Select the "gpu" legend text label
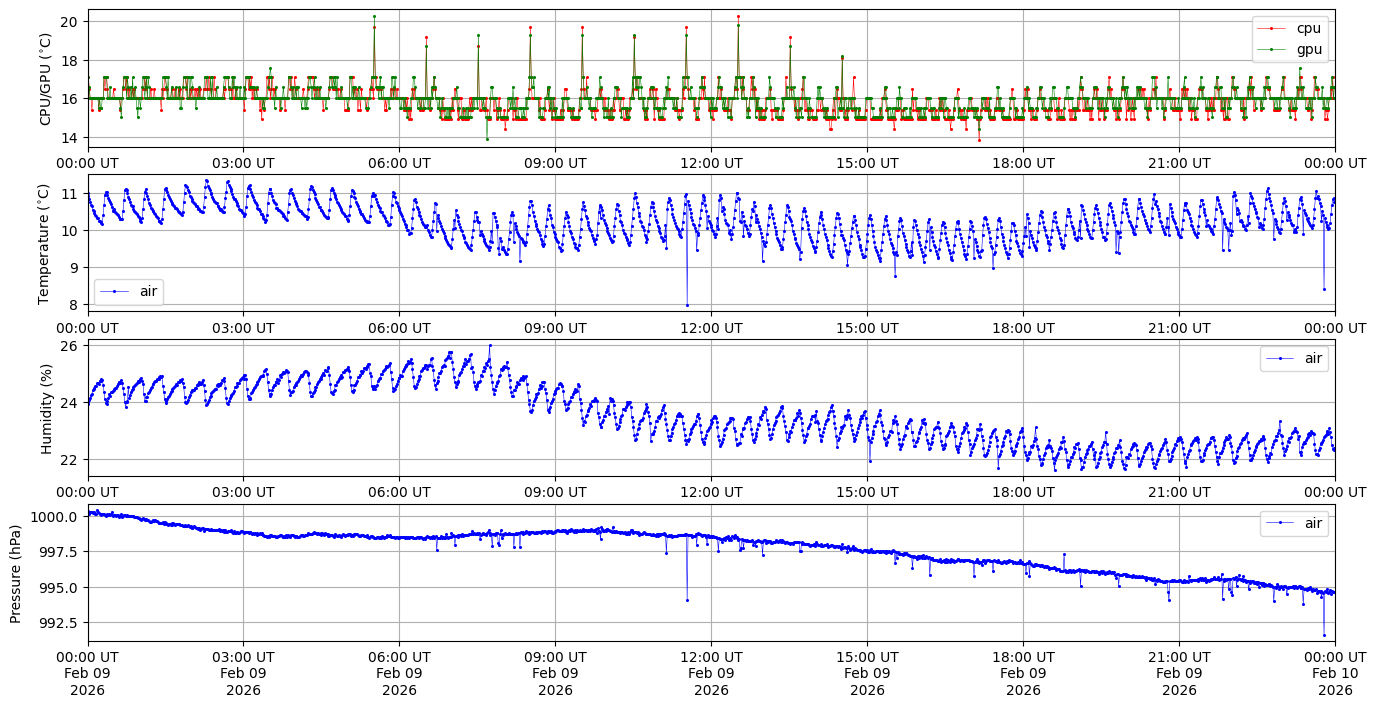The image size is (1376, 707). [1308, 48]
